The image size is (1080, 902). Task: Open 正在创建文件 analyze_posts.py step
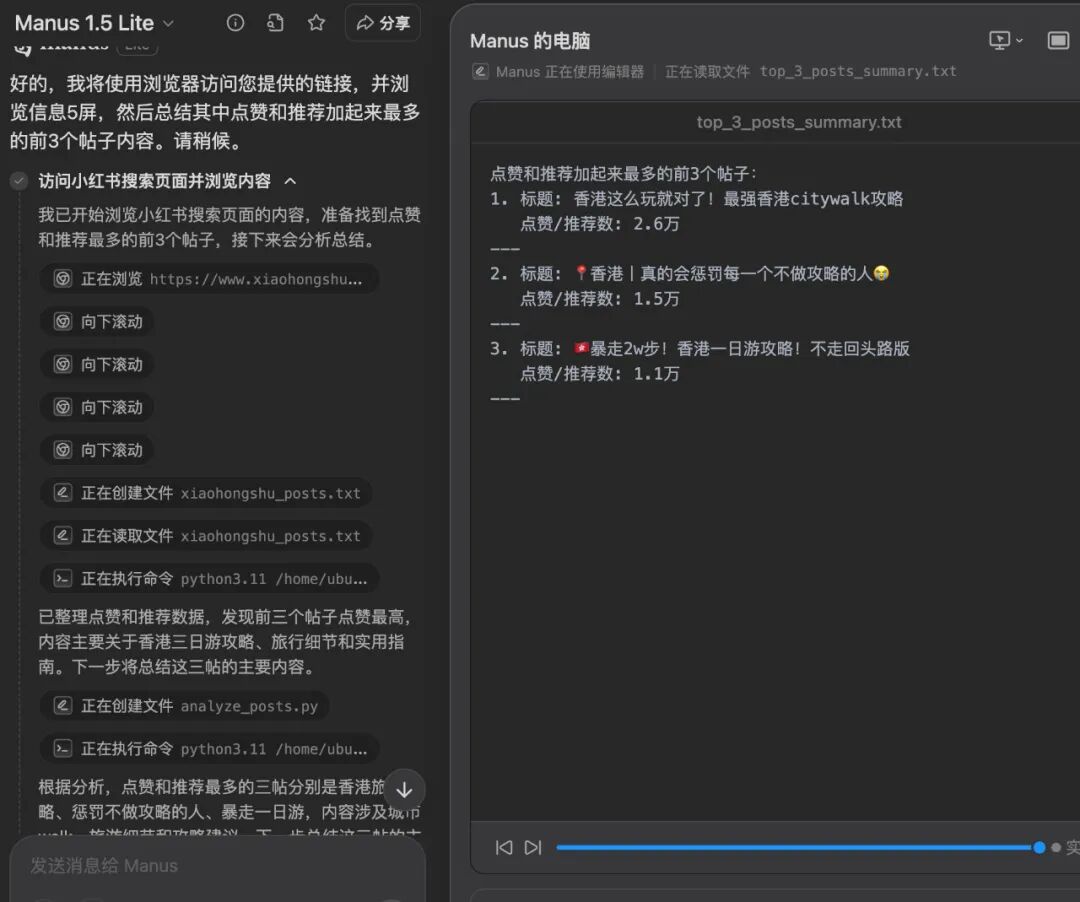185,706
